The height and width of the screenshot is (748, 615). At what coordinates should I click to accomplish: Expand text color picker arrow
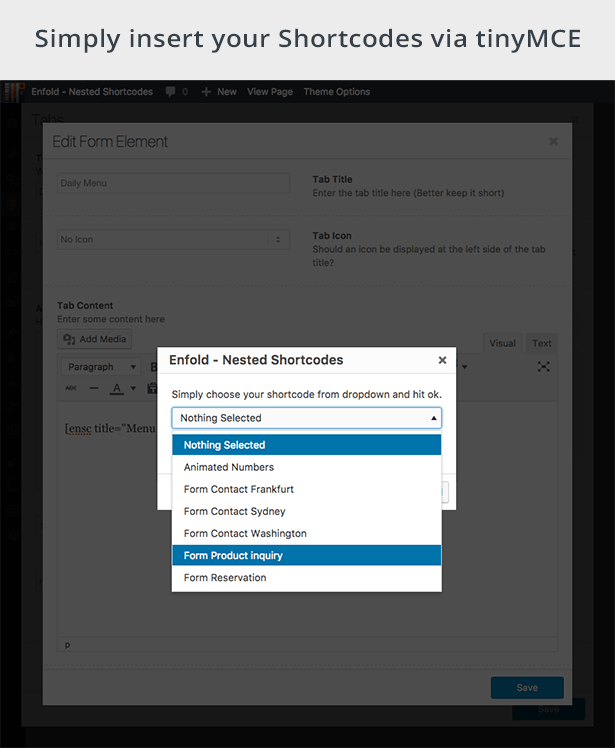(133, 388)
